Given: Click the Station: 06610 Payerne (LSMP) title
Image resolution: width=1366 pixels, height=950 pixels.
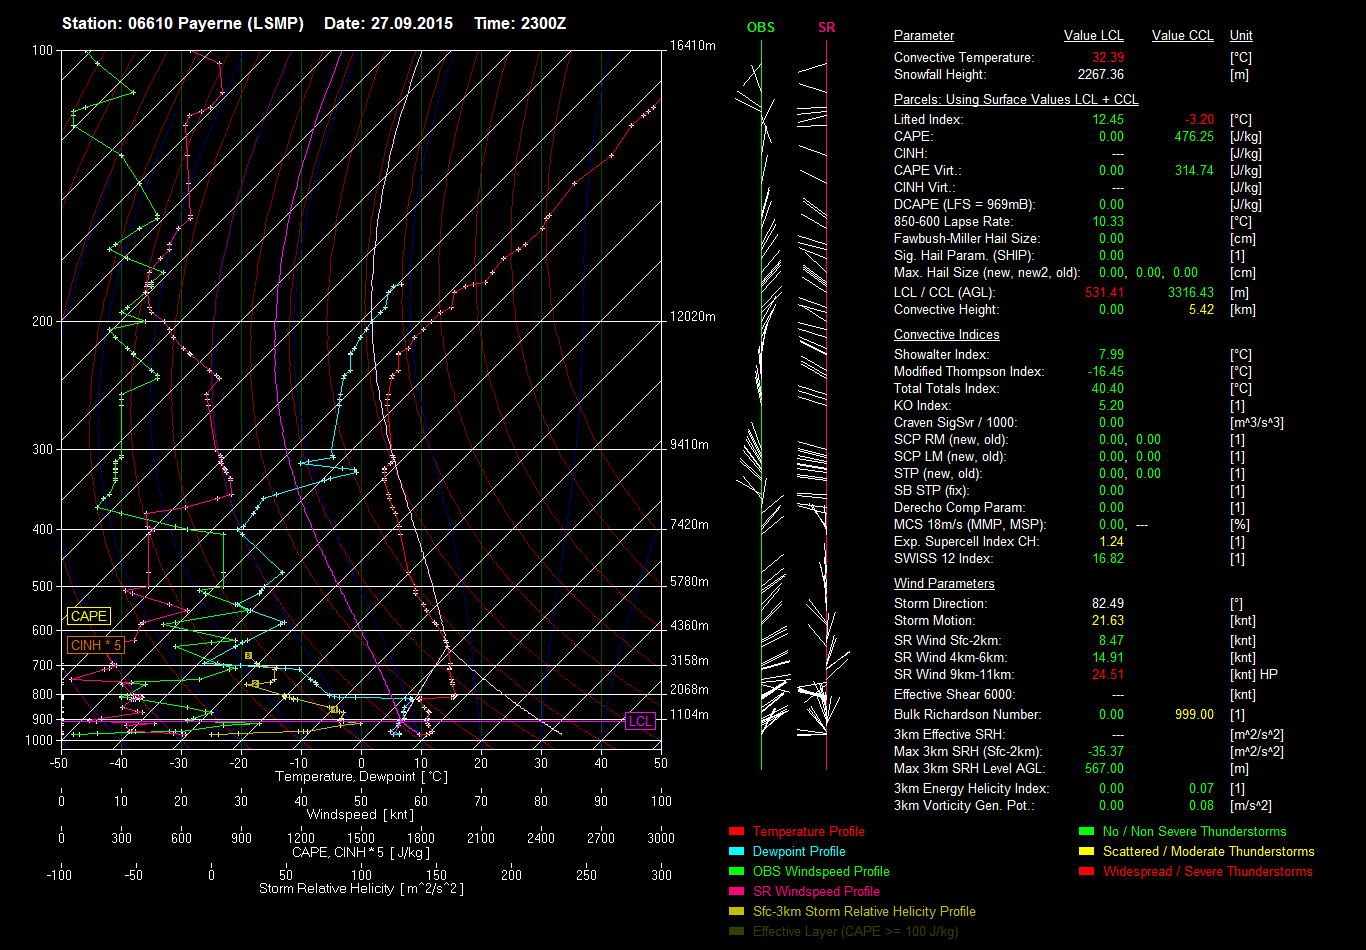Looking at the screenshot, I should click(183, 23).
